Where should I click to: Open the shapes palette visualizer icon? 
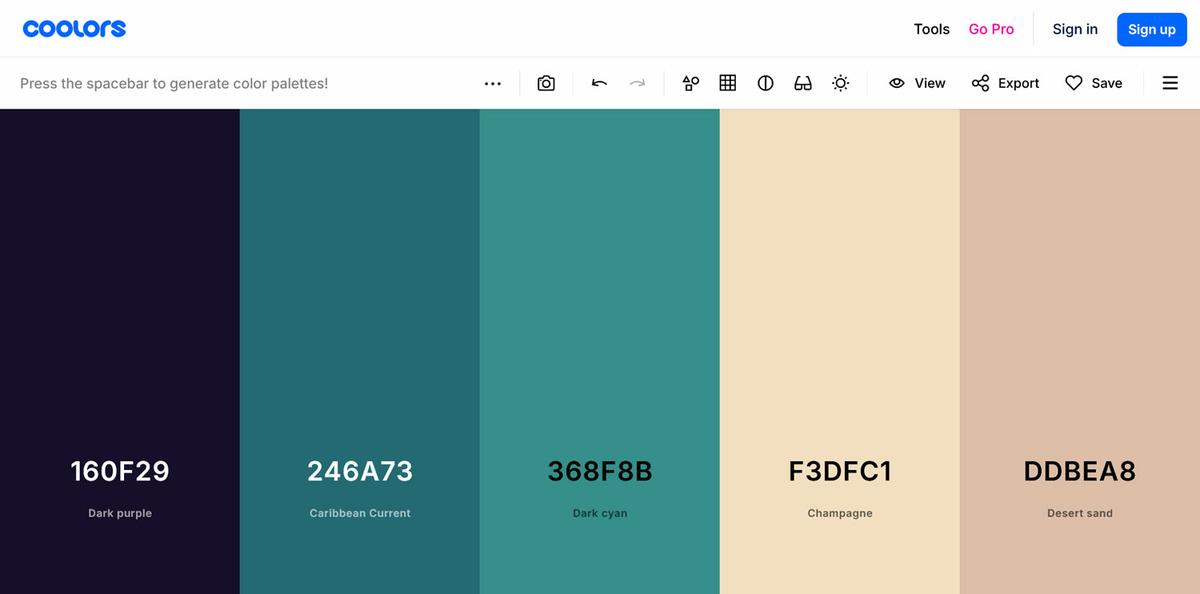[x=691, y=83]
